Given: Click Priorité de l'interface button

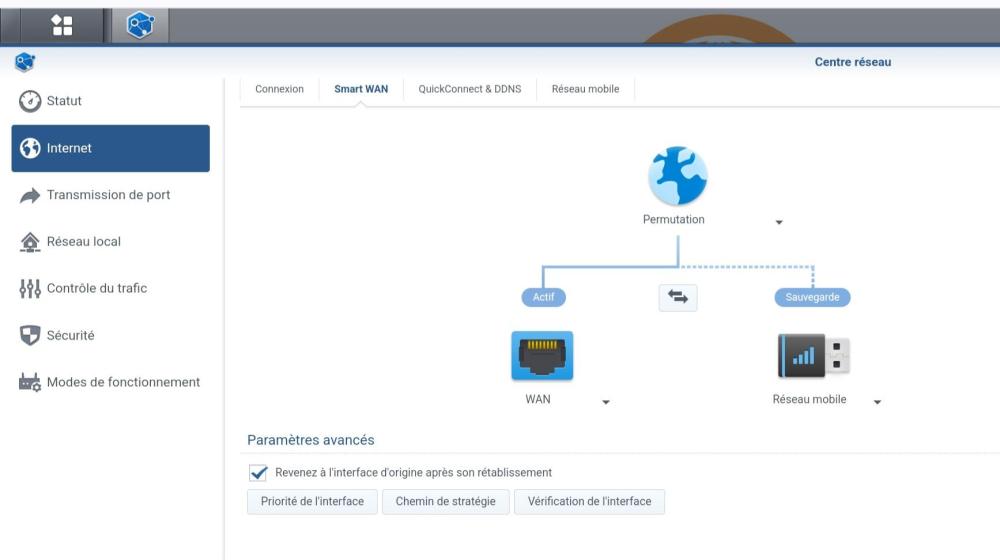Looking at the screenshot, I should 312,501.
